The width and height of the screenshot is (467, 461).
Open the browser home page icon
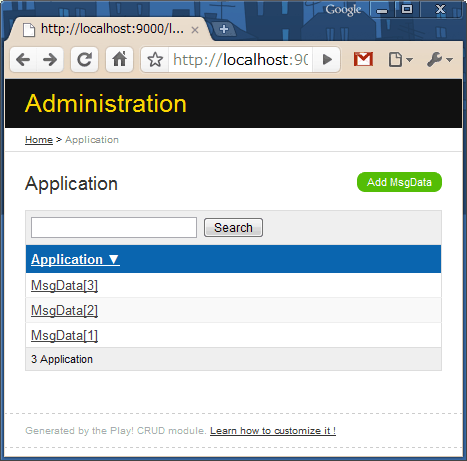click(119, 60)
